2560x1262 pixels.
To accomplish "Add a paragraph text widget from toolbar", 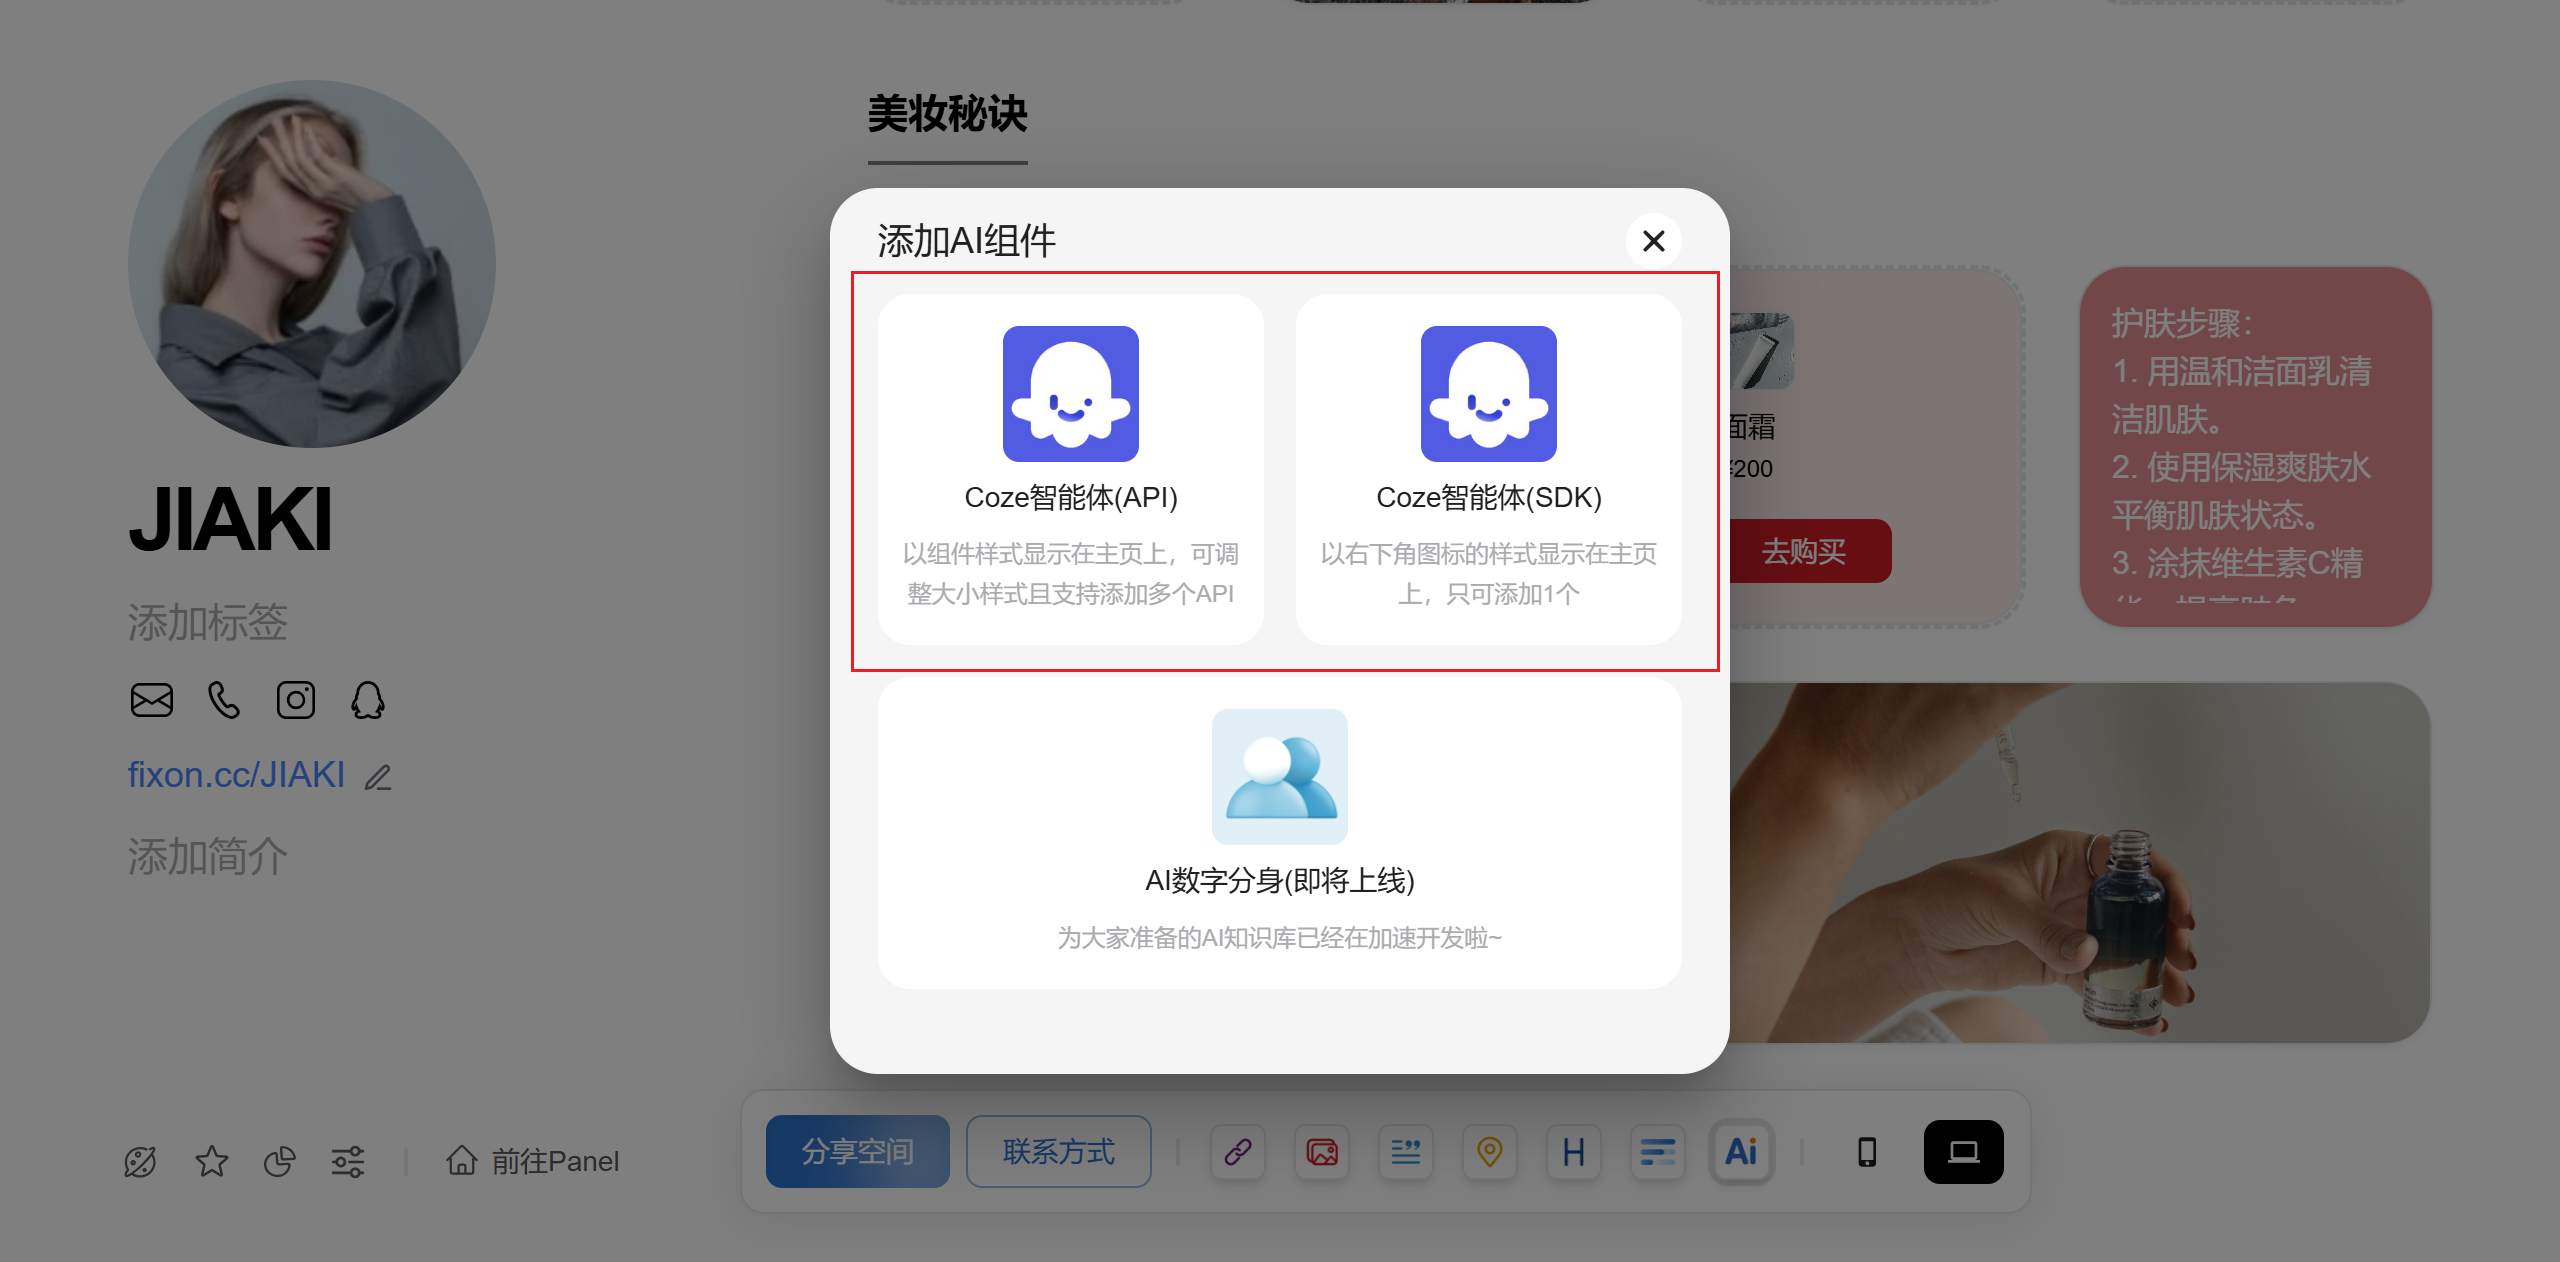I will tap(1658, 1152).
